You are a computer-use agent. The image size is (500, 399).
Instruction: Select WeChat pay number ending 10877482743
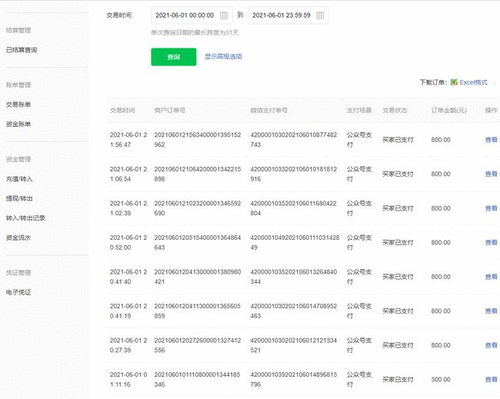pyautogui.click(x=294, y=140)
